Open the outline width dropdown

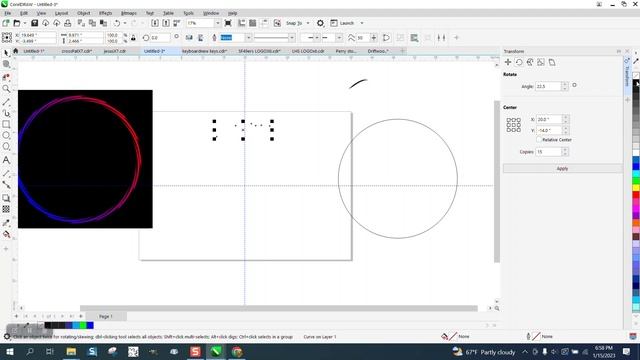248,38
